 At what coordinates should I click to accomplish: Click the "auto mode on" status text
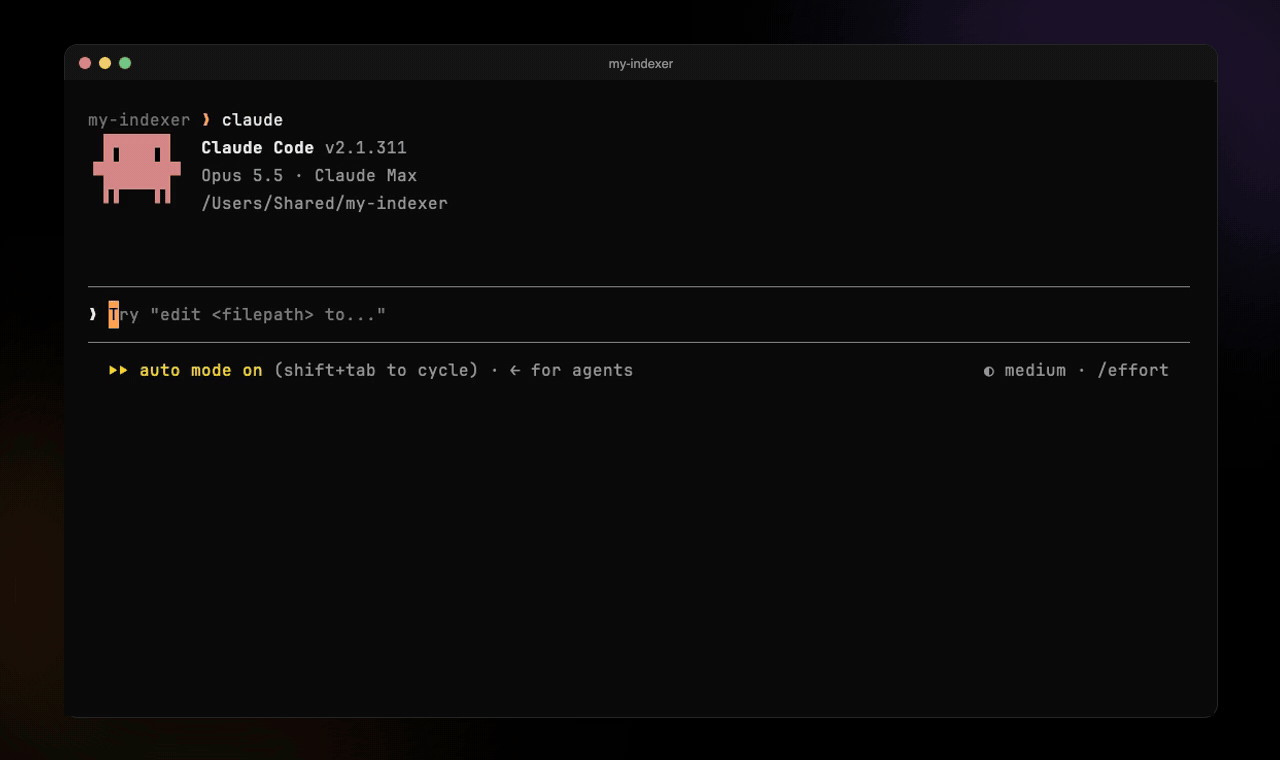[x=201, y=370]
